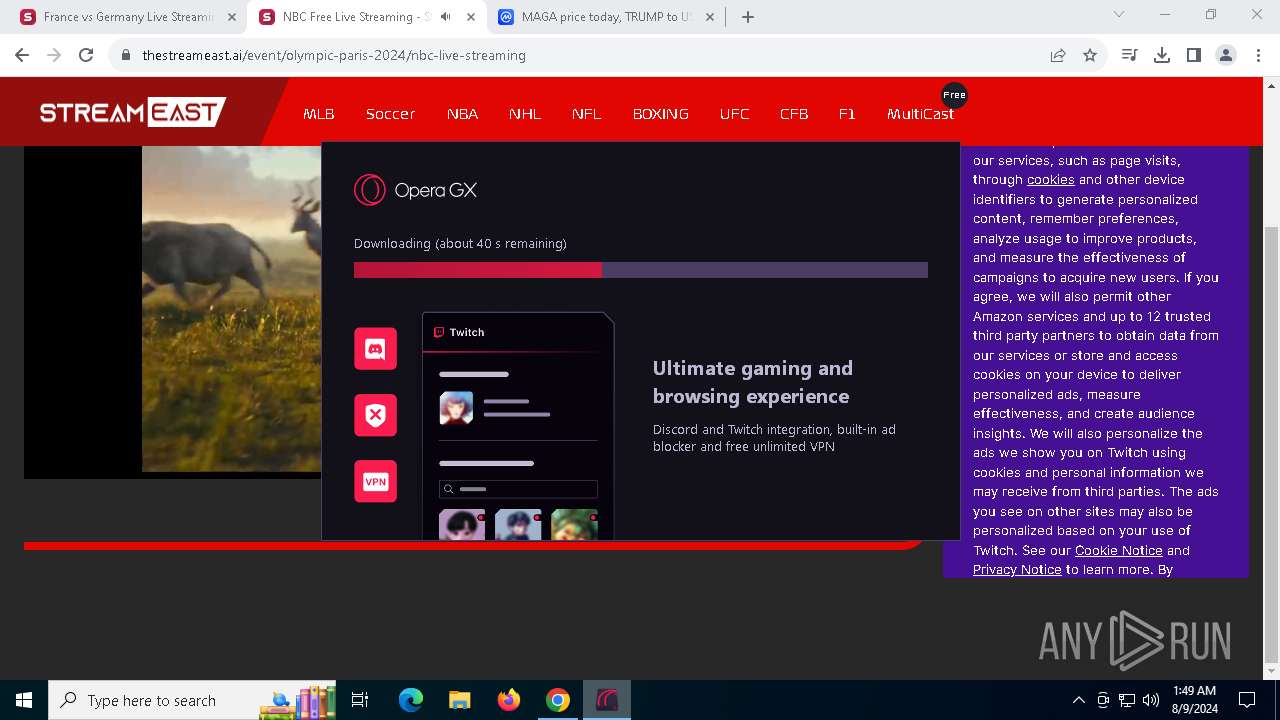Open the NFL menu item
Image resolution: width=1280 pixels, height=720 pixels.
(587, 114)
